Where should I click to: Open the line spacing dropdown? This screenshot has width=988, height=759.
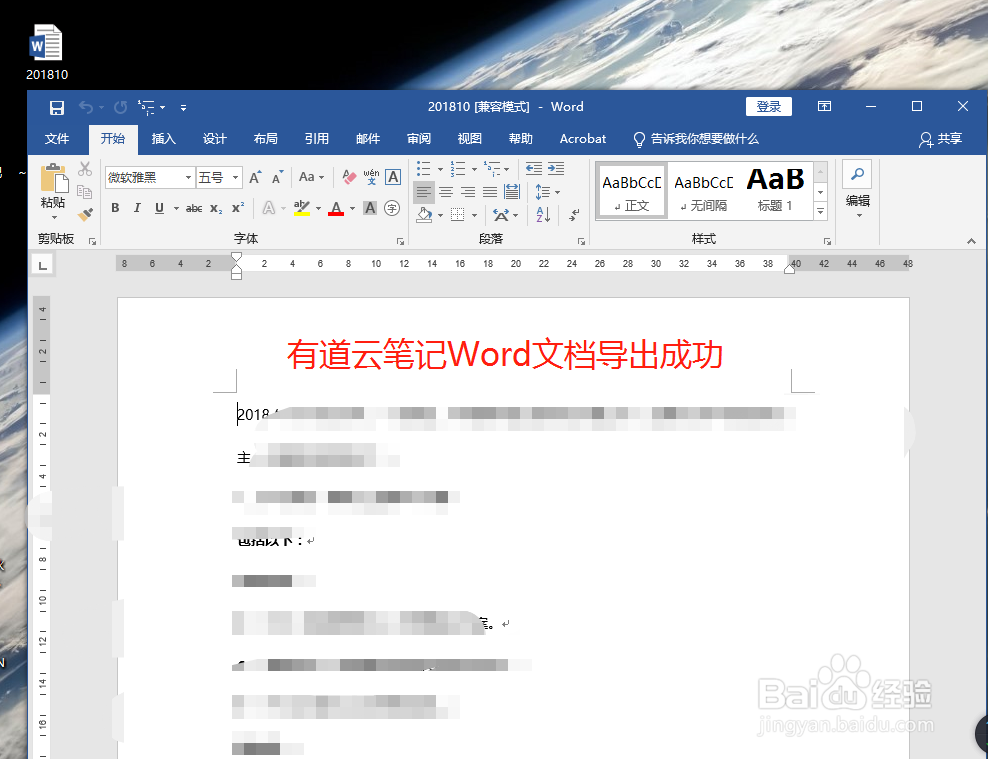(x=547, y=191)
